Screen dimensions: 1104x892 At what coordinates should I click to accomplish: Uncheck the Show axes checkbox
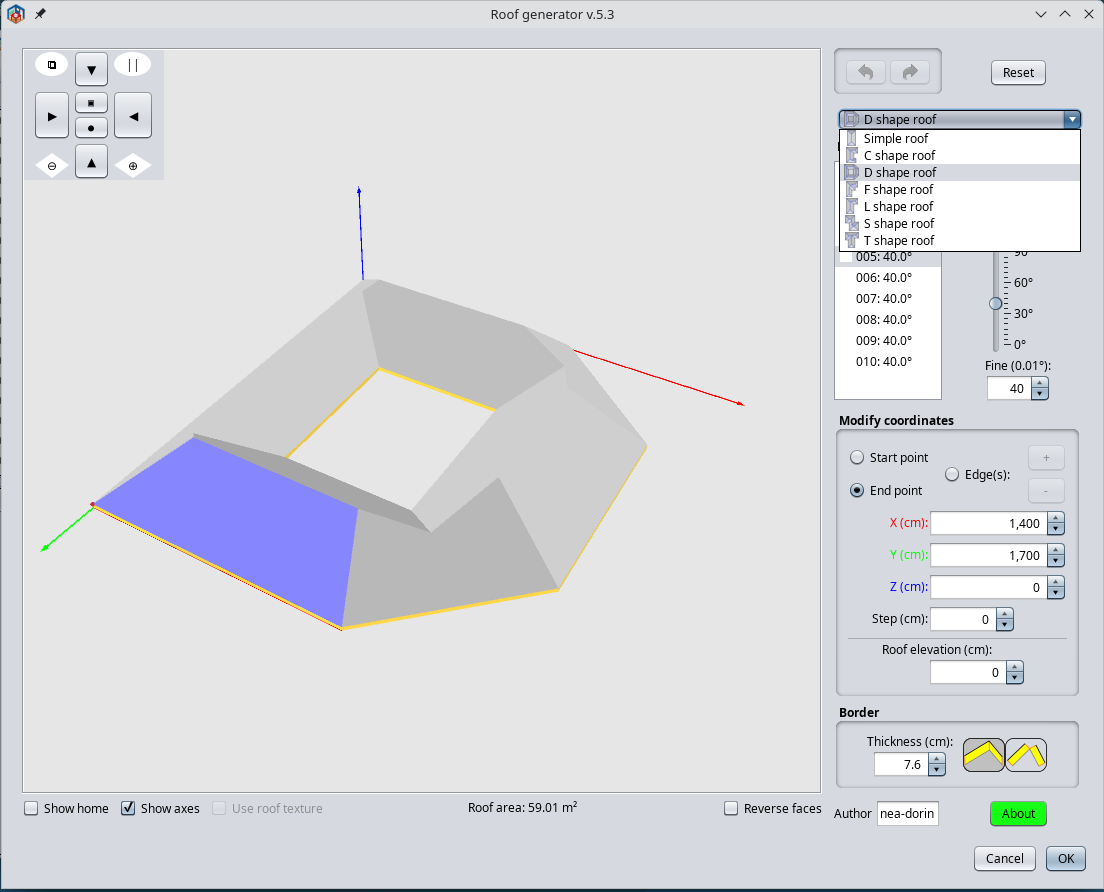coord(128,808)
